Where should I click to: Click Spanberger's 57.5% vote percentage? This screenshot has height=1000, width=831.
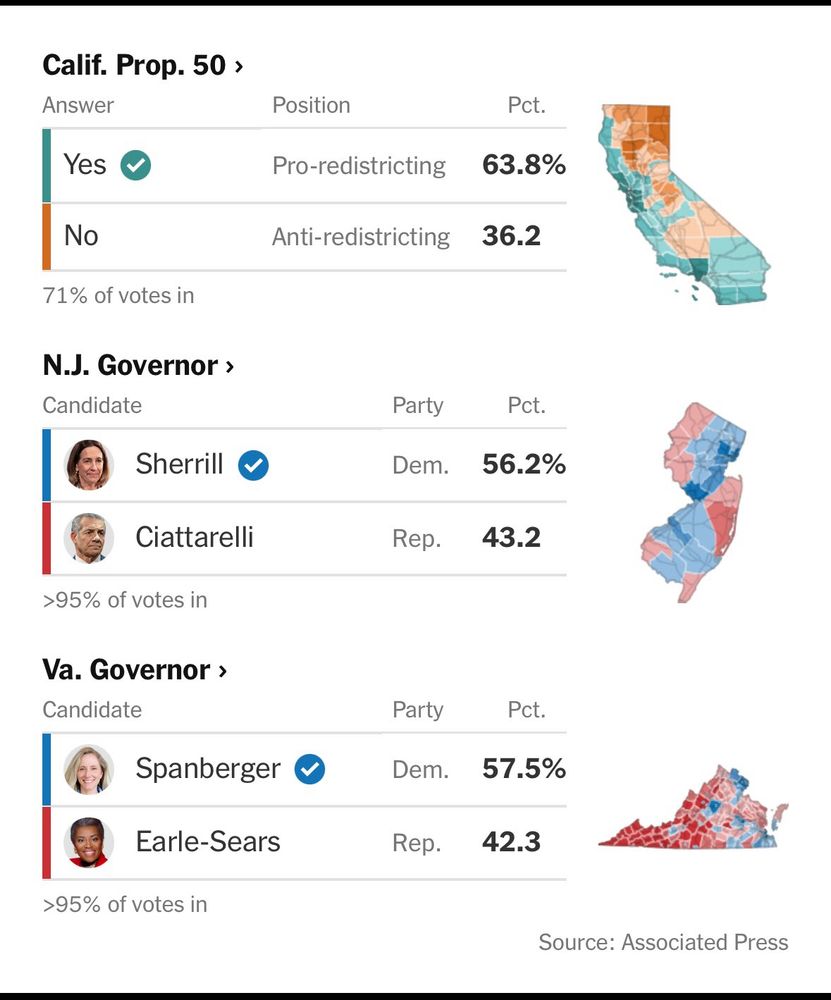(x=523, y=769)
